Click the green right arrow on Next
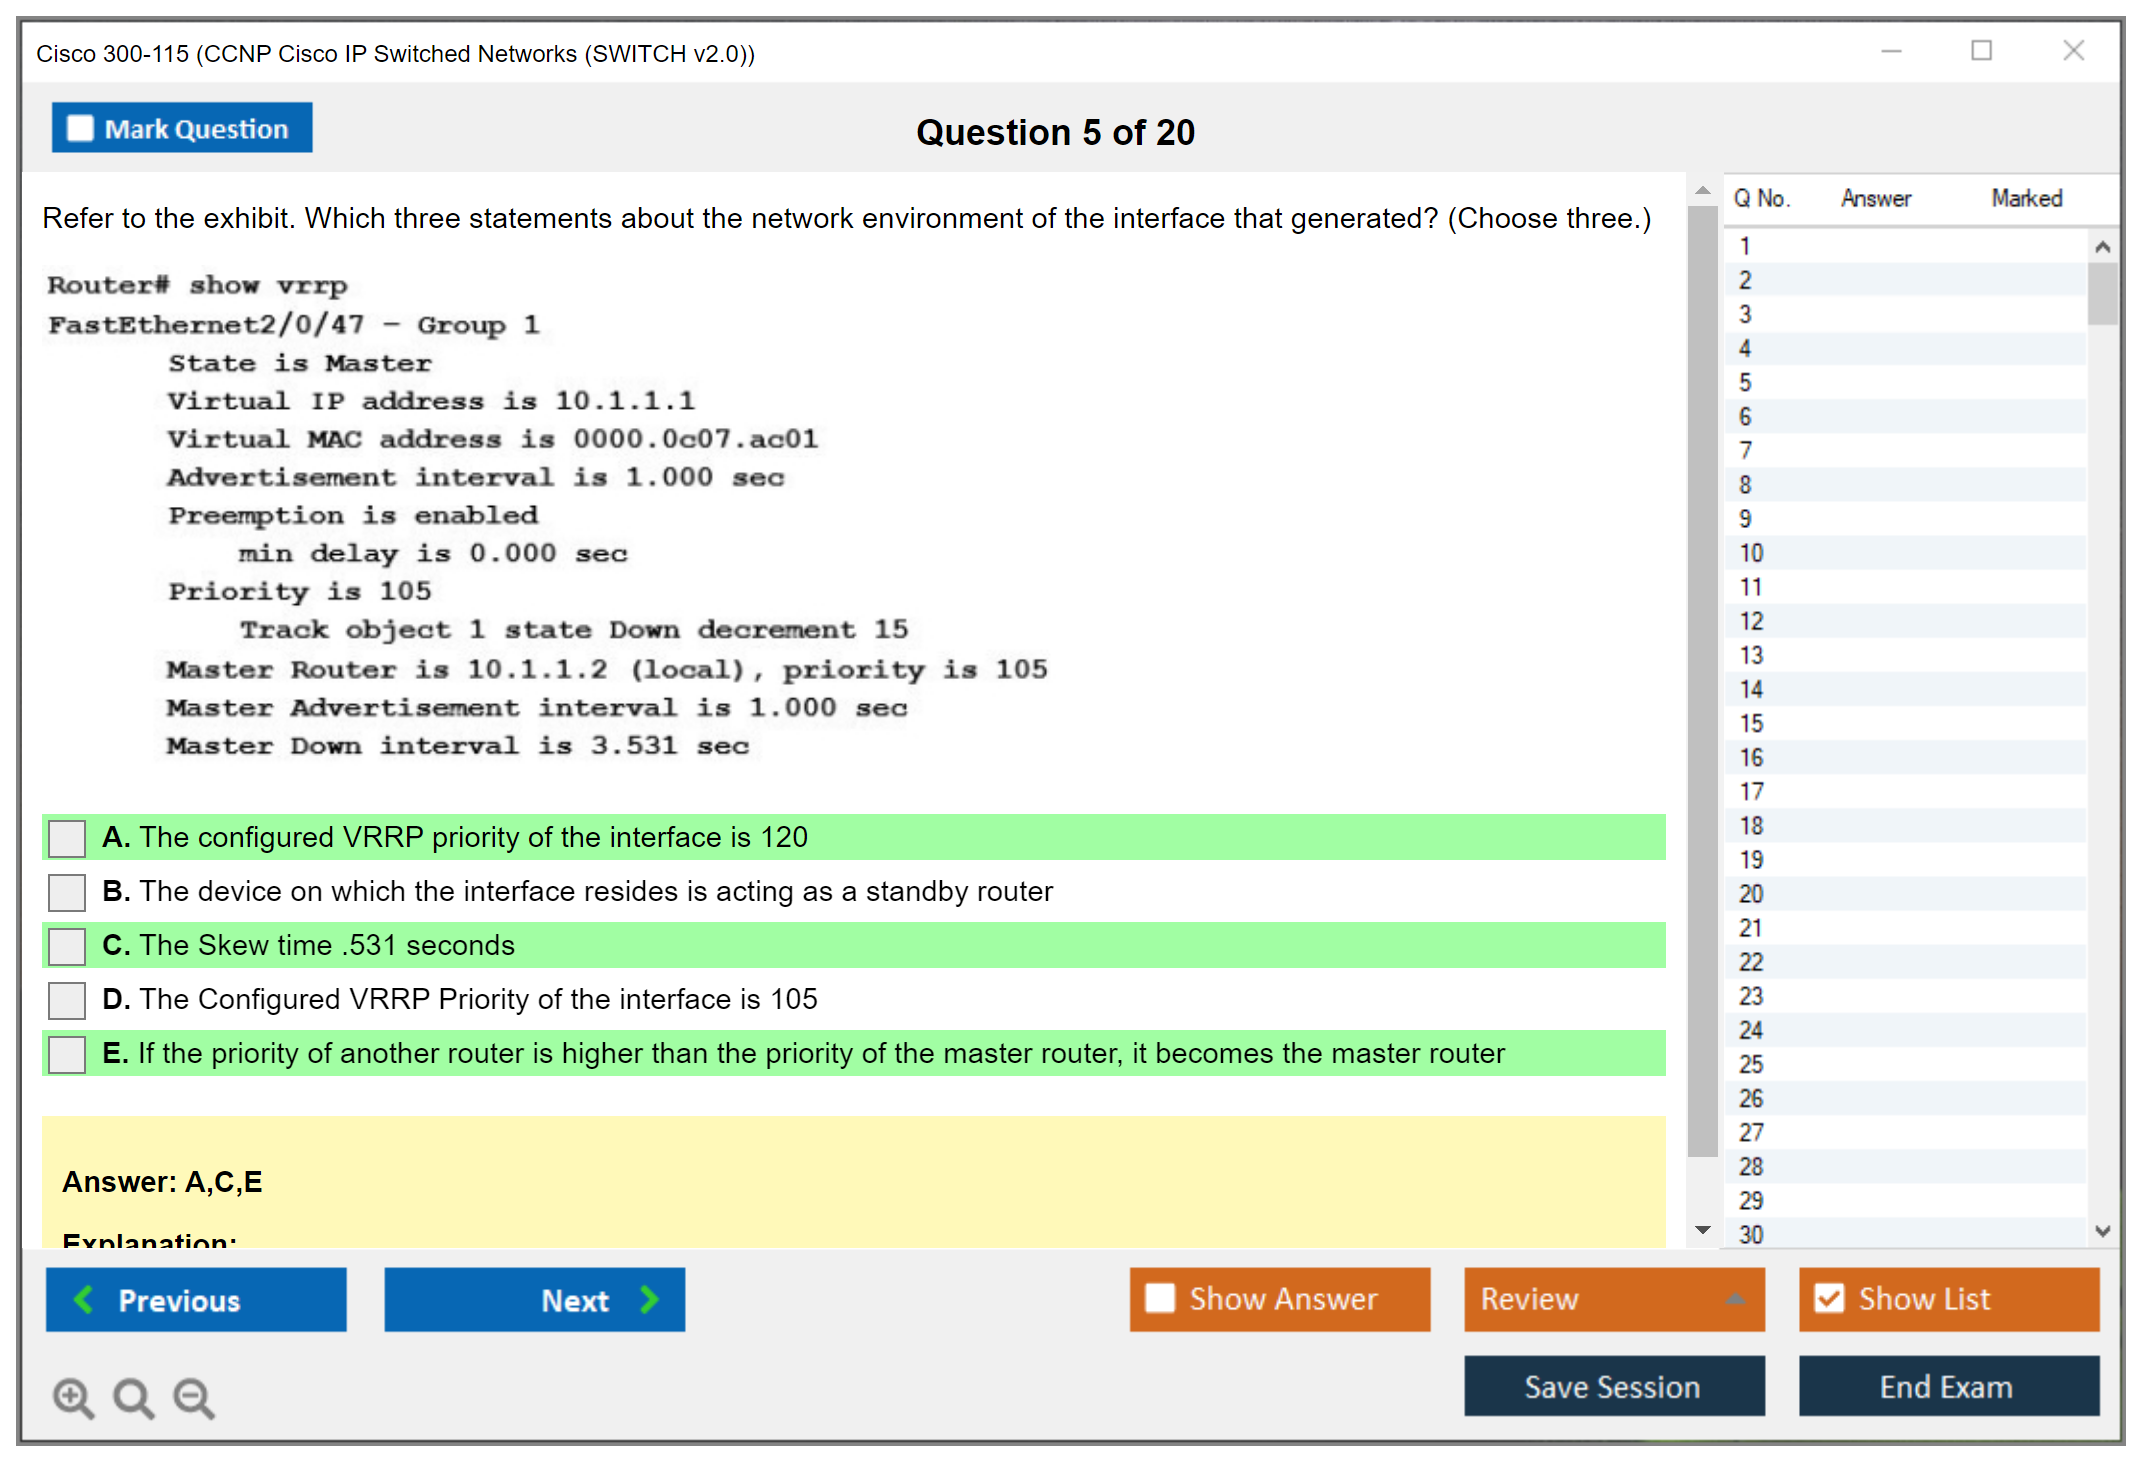Screen dimensions: 2150x1470 coord(649,1300)
